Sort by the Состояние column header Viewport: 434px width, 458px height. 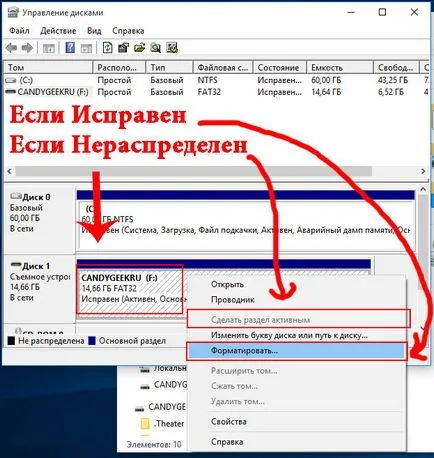280,67
